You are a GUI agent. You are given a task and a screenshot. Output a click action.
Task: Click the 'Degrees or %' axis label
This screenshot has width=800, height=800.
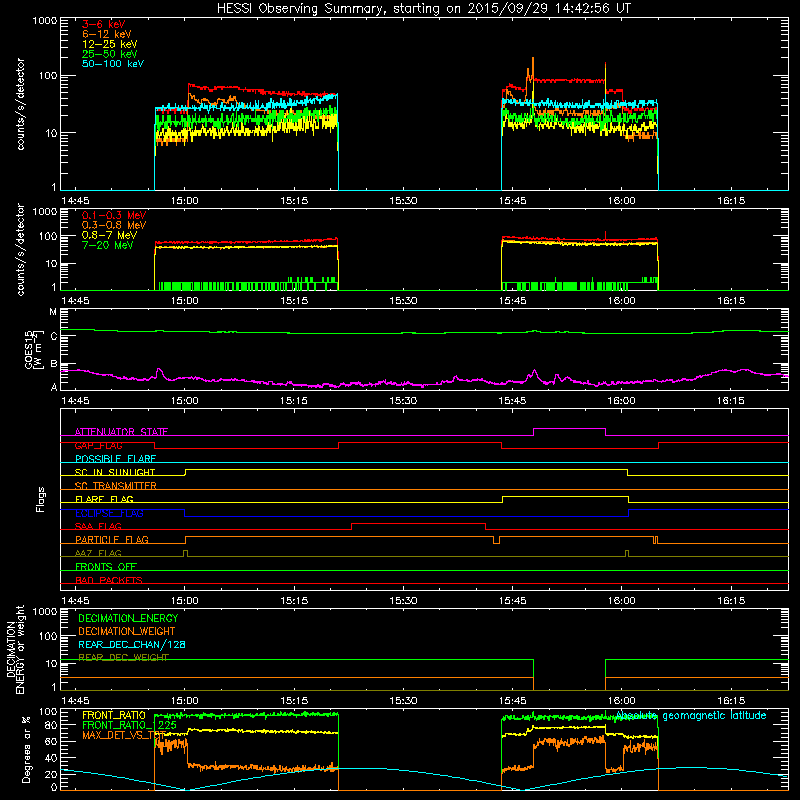point(27,749)
